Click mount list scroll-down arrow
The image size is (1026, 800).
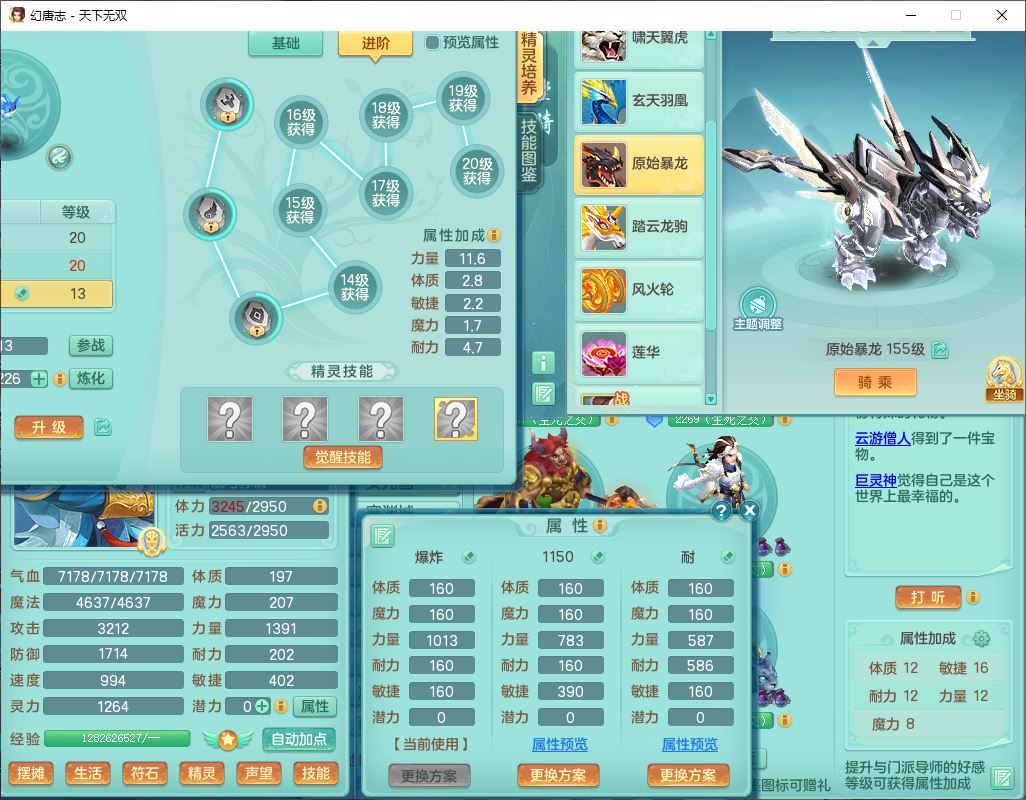click(x=711, y=398)
